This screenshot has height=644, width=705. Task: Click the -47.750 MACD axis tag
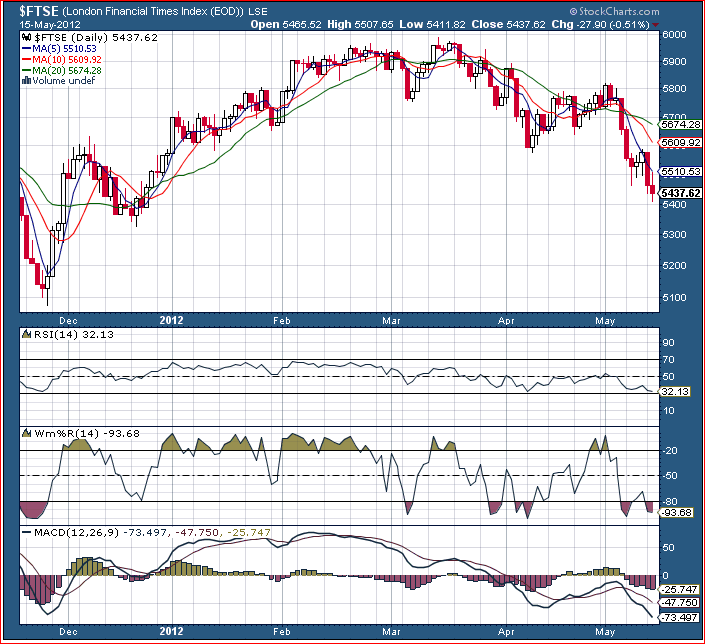tap(679, 603)
